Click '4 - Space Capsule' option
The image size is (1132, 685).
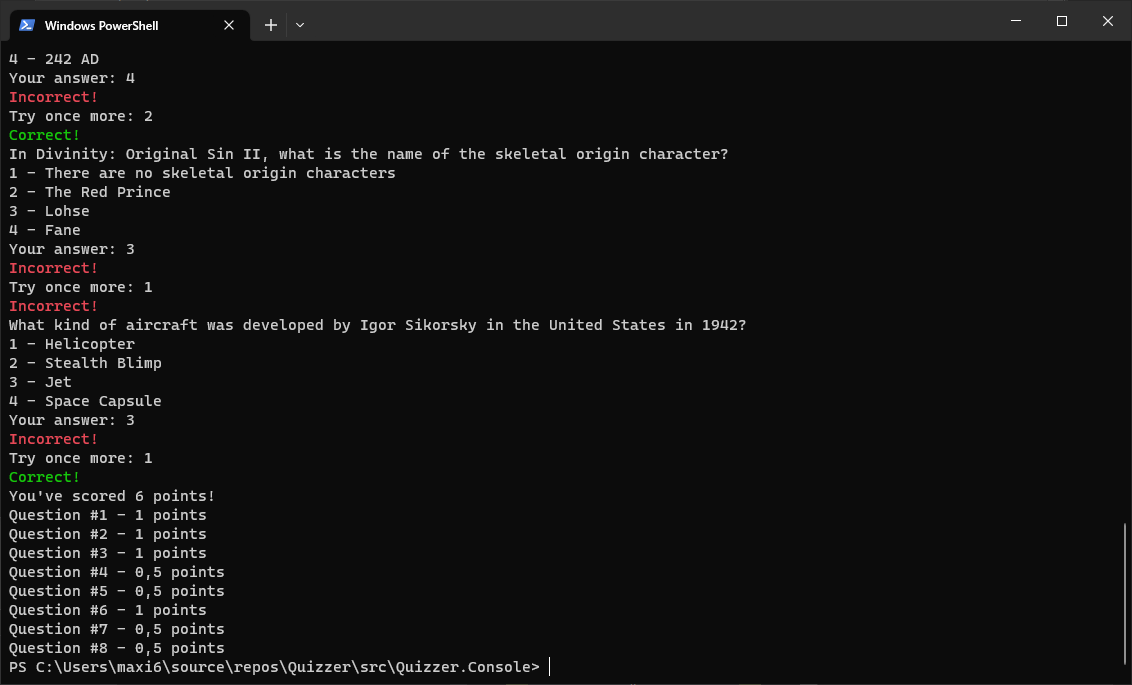85,401
